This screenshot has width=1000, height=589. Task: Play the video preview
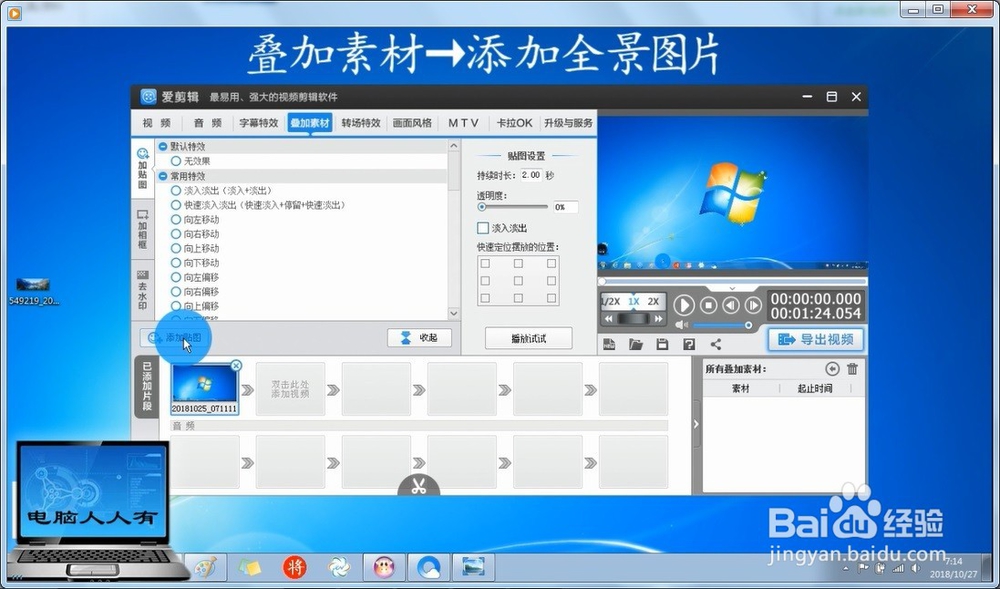click(684, 305)
